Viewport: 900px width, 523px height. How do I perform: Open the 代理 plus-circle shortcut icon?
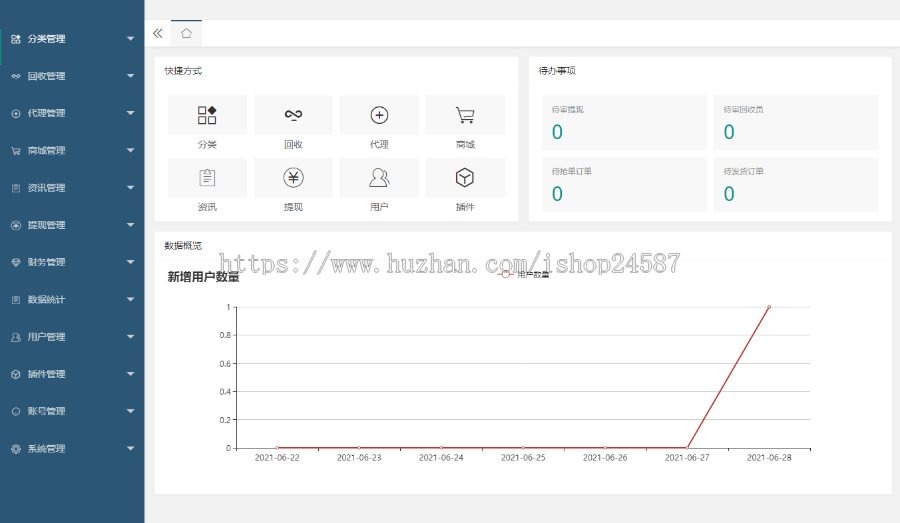click(x=379, y=115)
